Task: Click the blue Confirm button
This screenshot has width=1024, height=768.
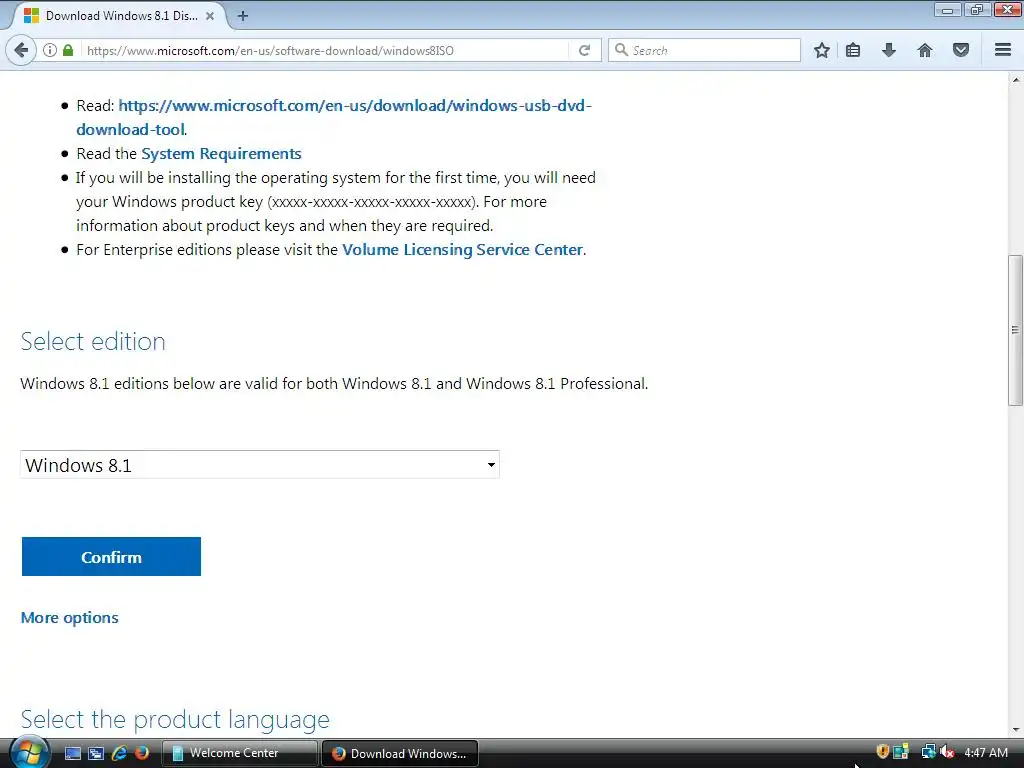Action: (x=111, y=556)
